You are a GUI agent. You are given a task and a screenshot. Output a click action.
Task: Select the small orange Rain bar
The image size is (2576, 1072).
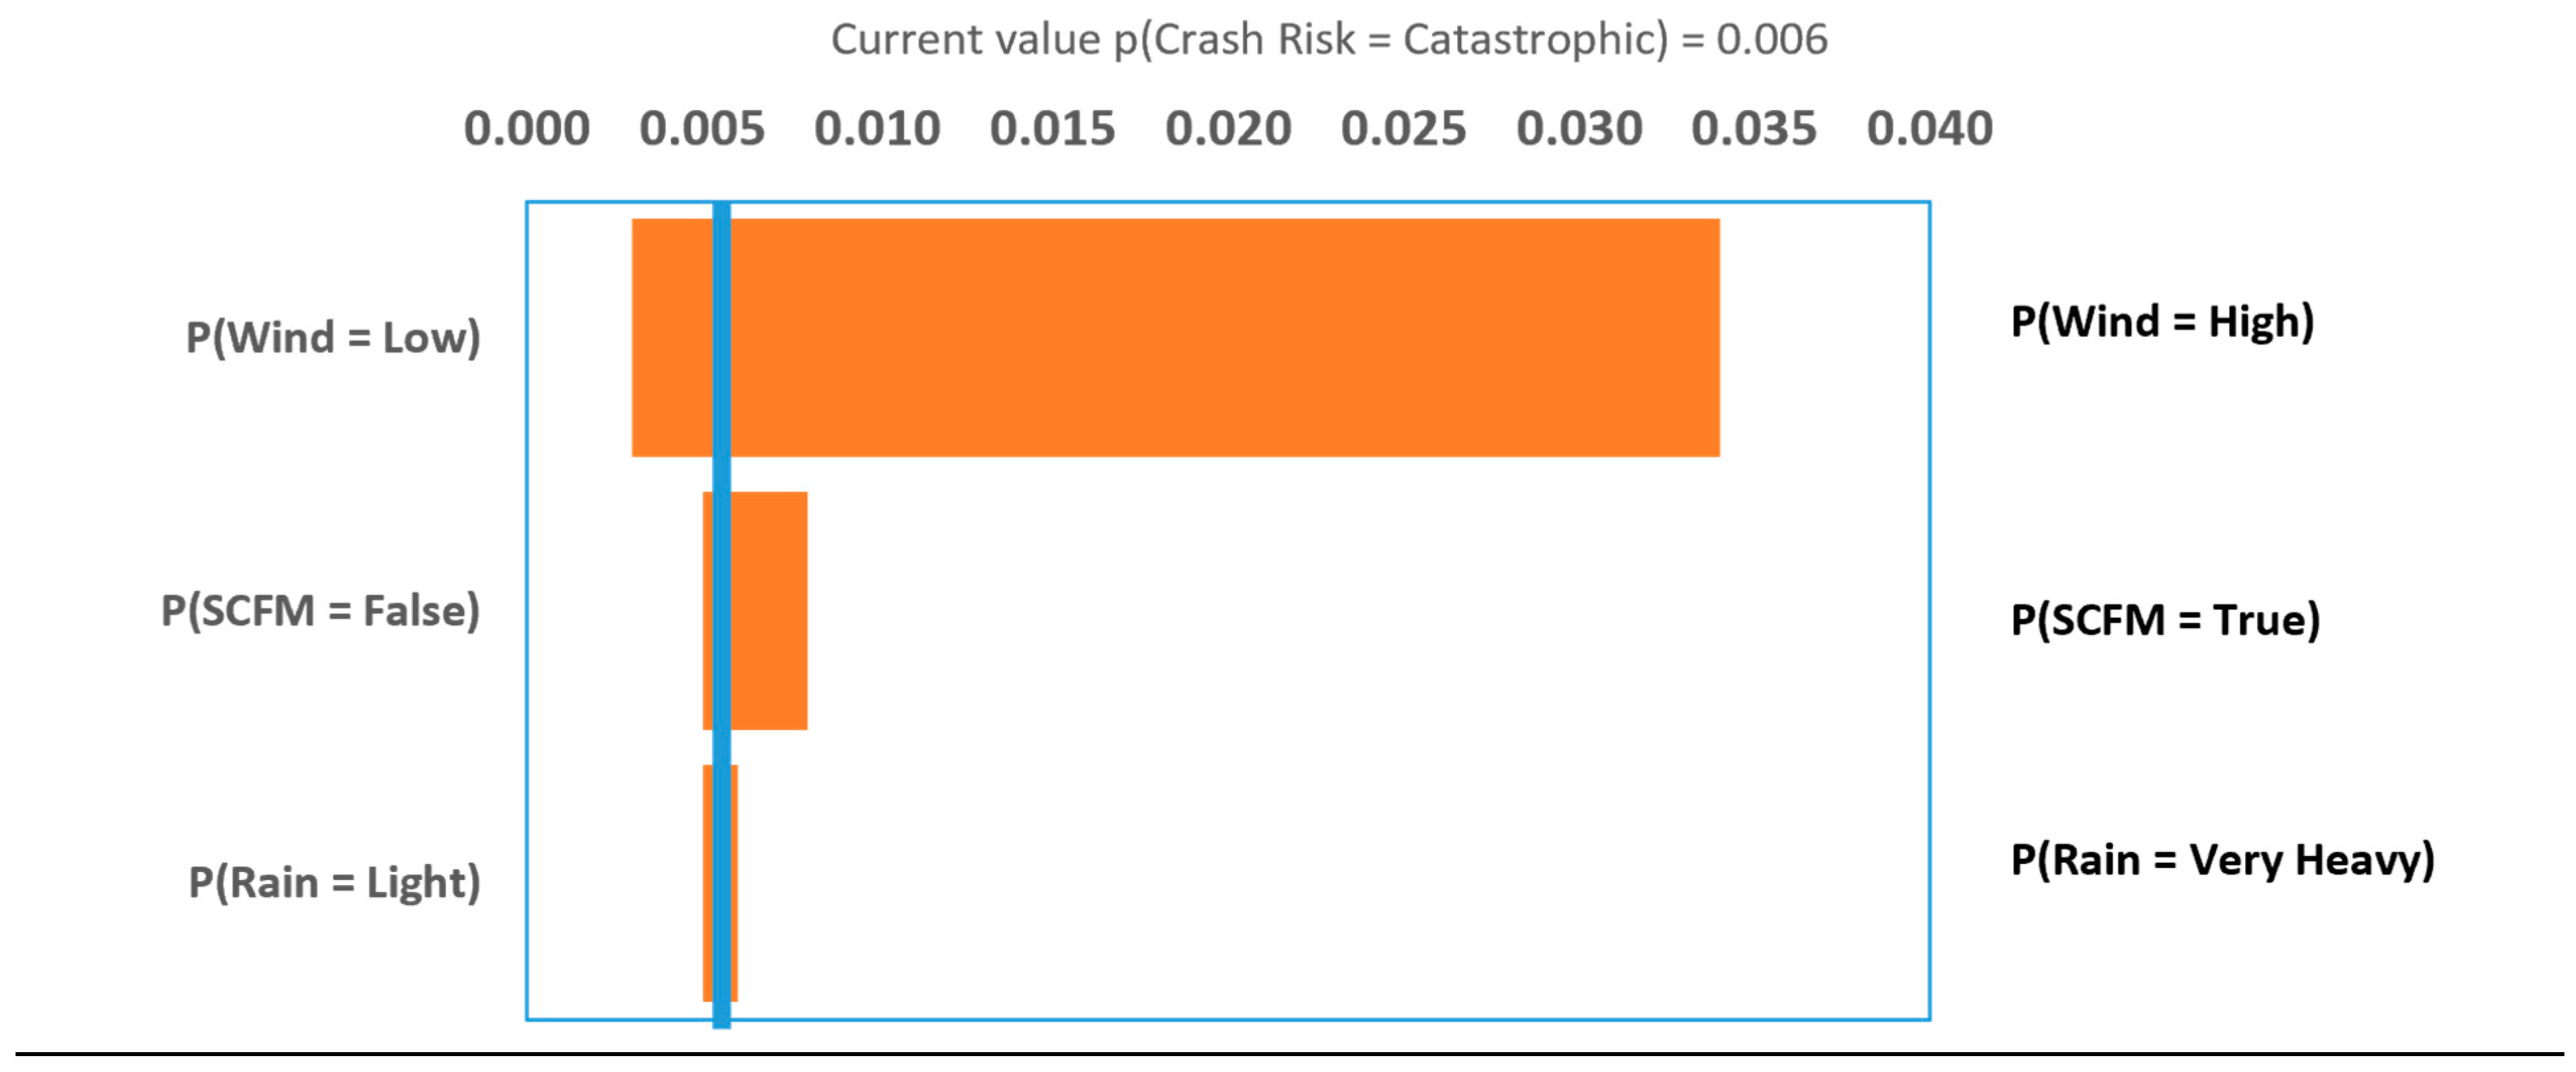click(x=734, y=883)
